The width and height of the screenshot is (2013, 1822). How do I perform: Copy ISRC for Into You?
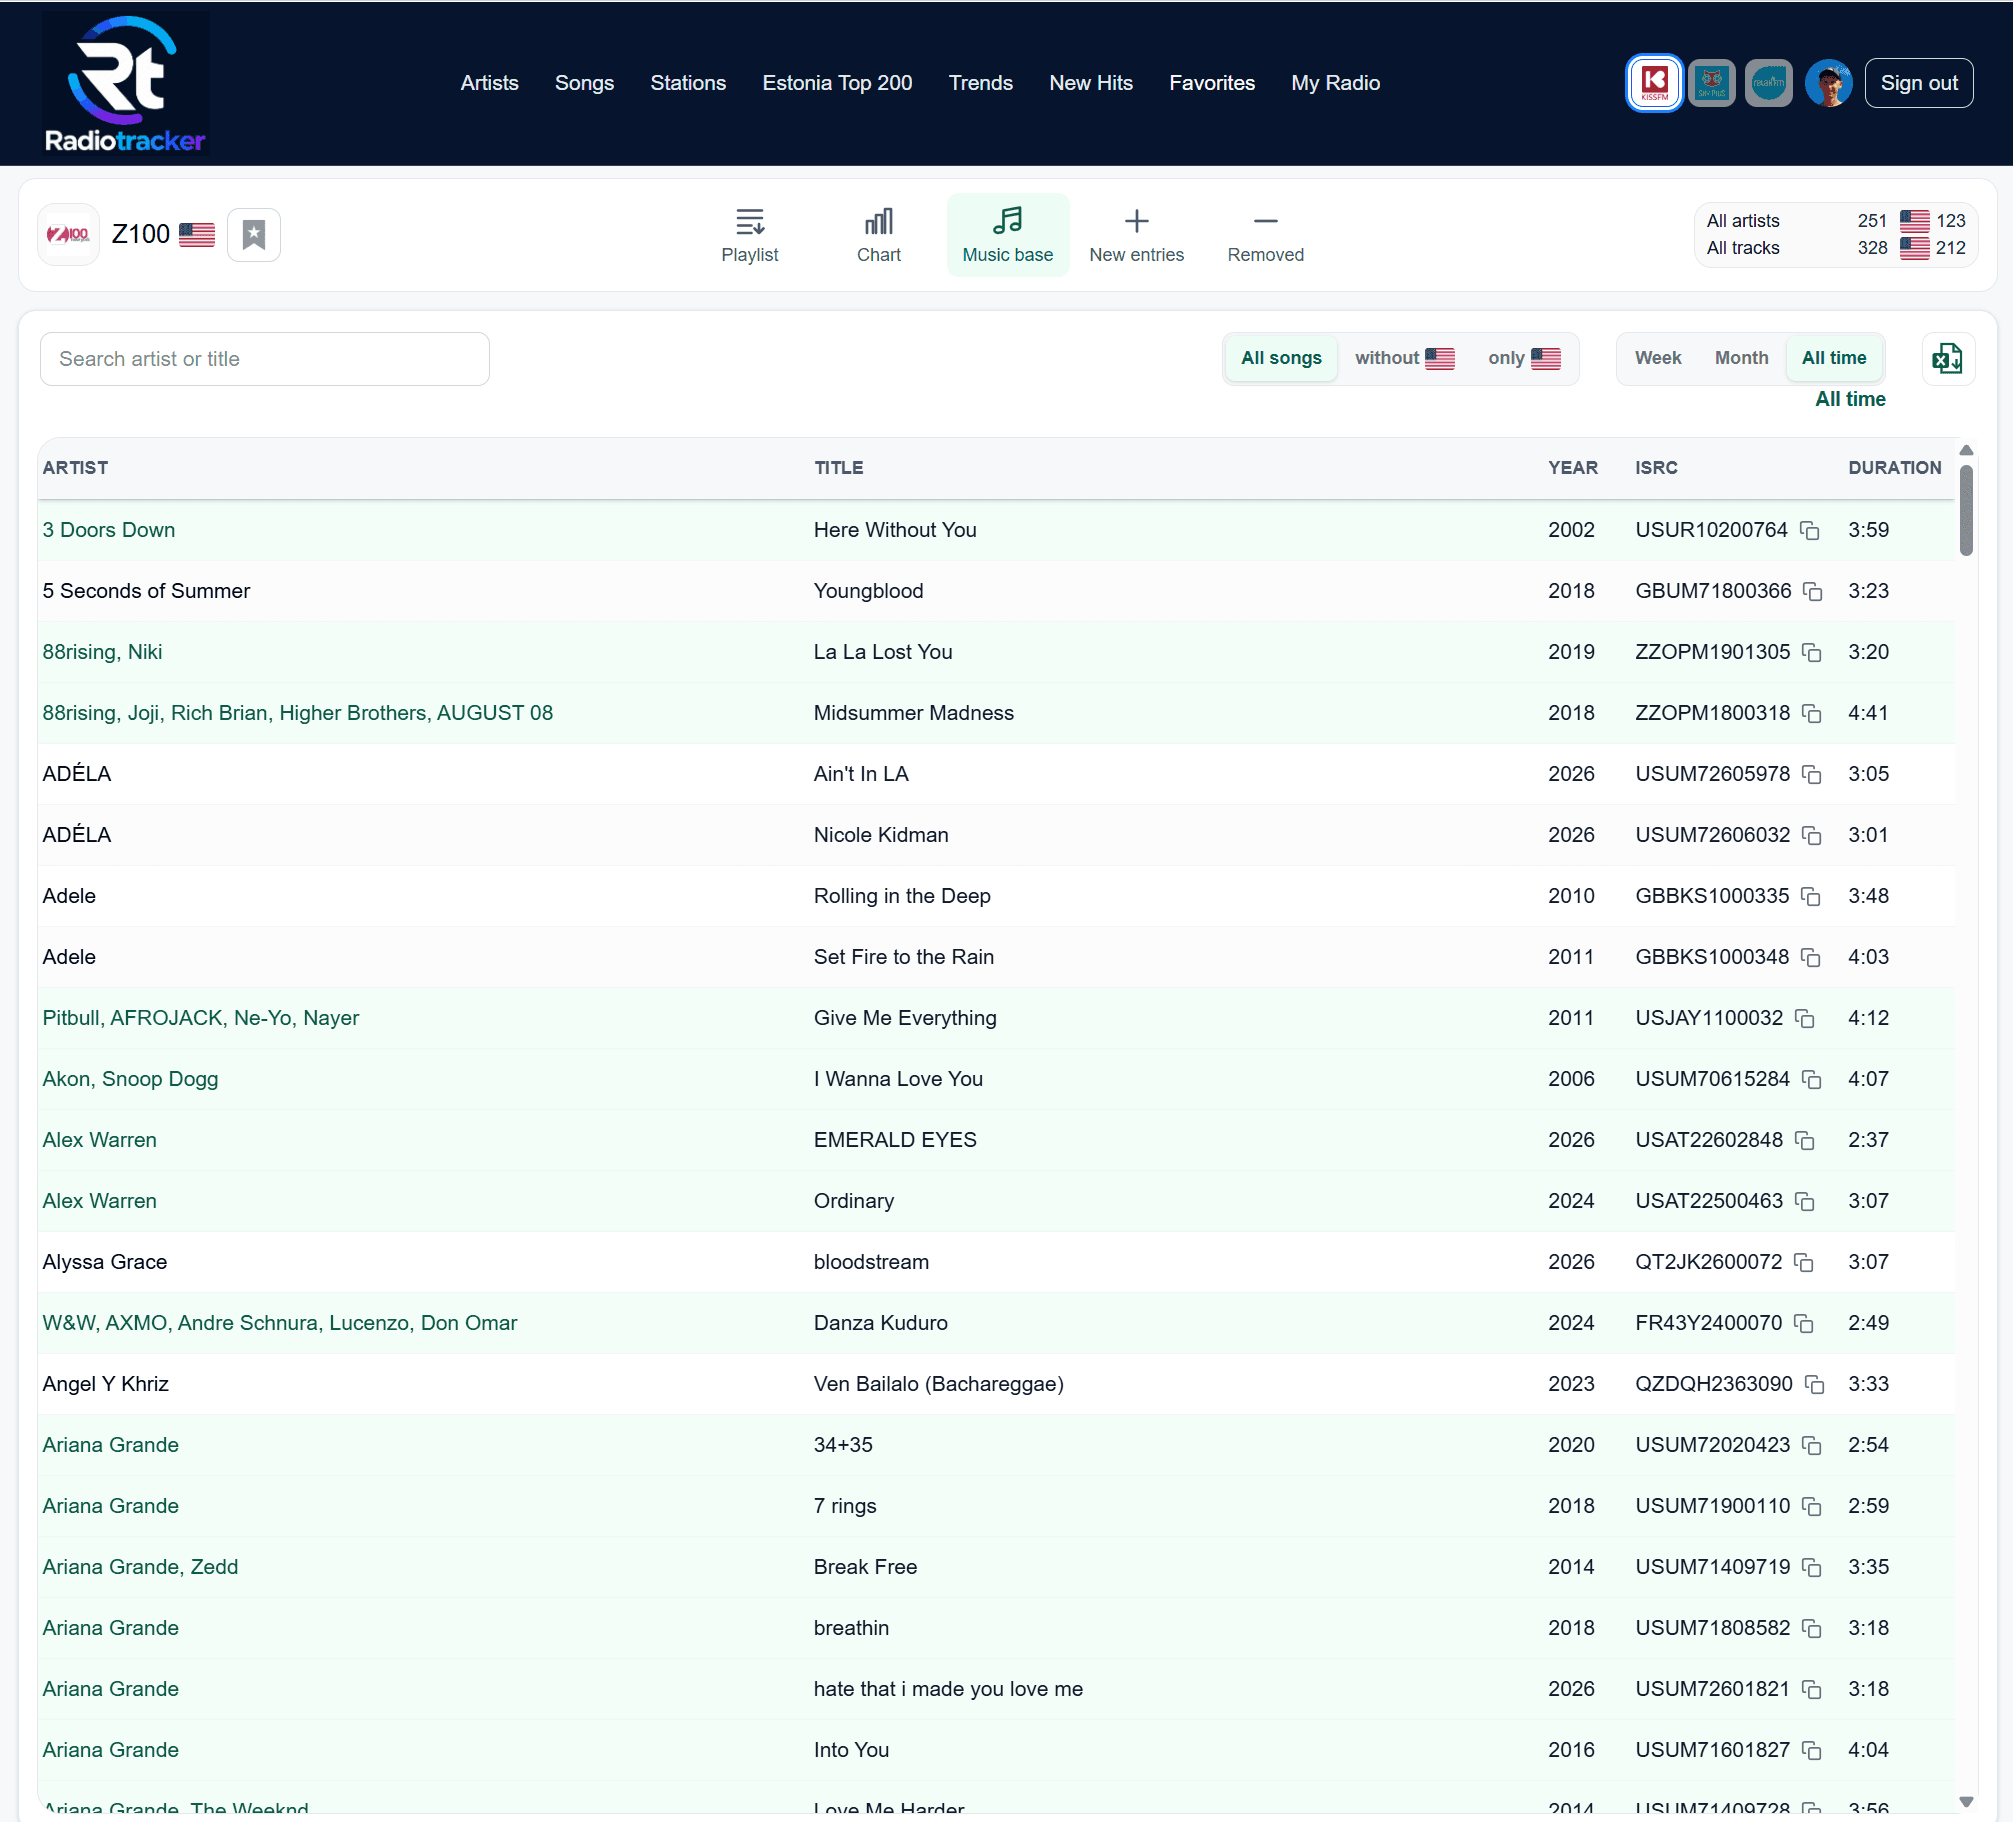[1812, 1750]
